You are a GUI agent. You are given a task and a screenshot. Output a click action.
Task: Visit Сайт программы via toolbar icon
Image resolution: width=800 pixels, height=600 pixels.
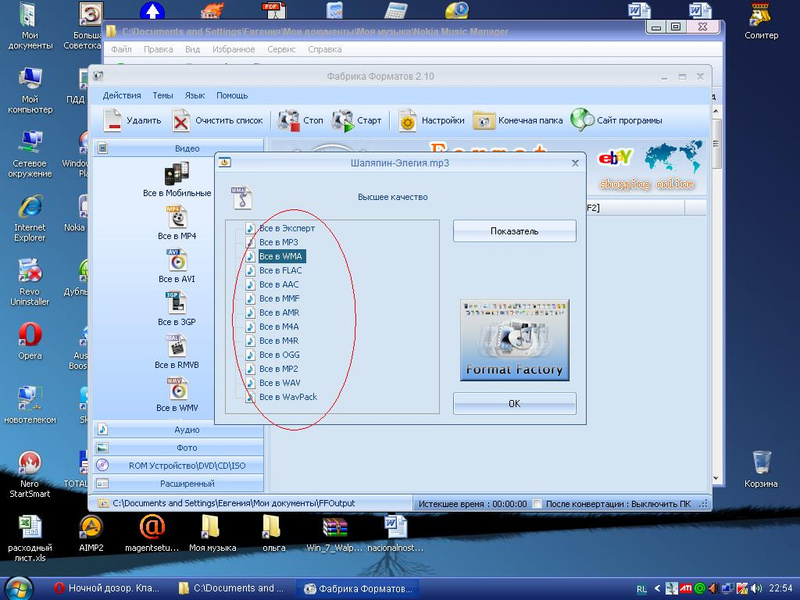click(582, 121)
